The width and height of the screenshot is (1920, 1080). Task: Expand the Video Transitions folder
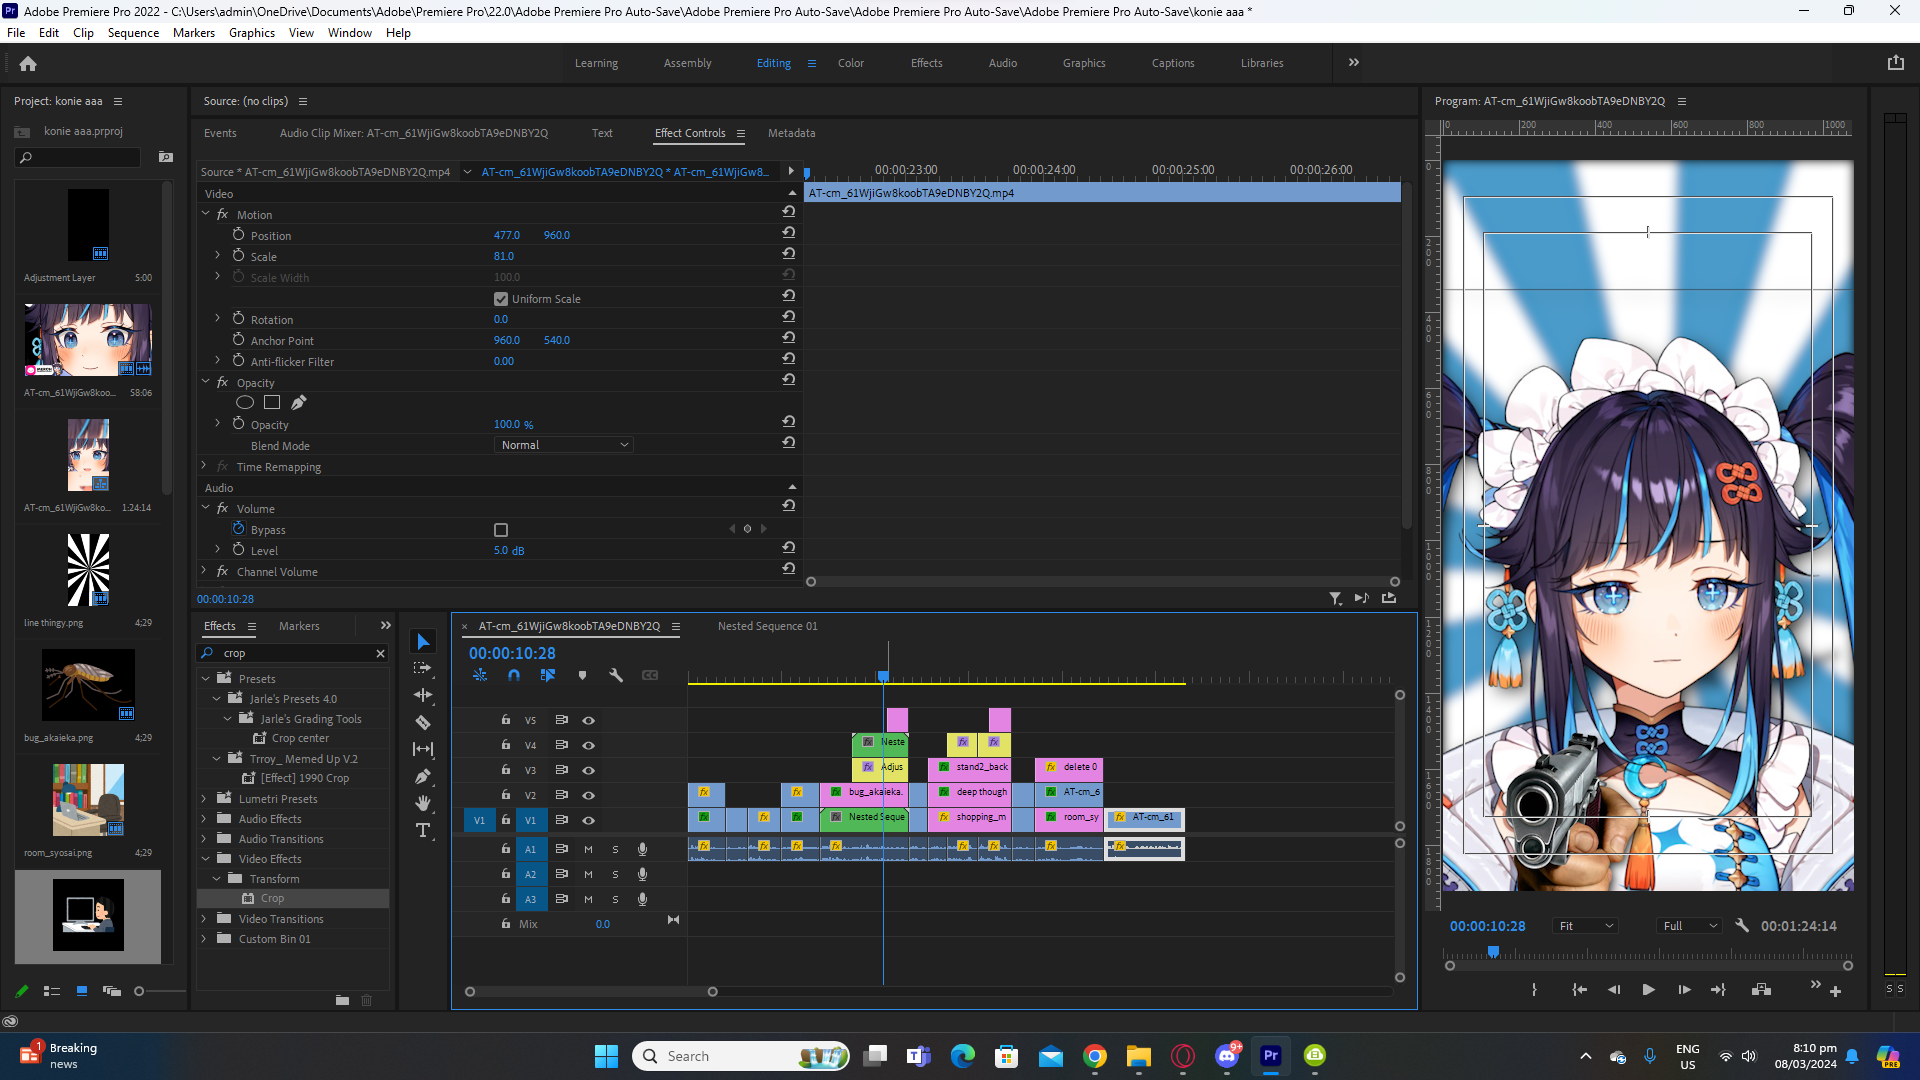[x=205, y=919]
